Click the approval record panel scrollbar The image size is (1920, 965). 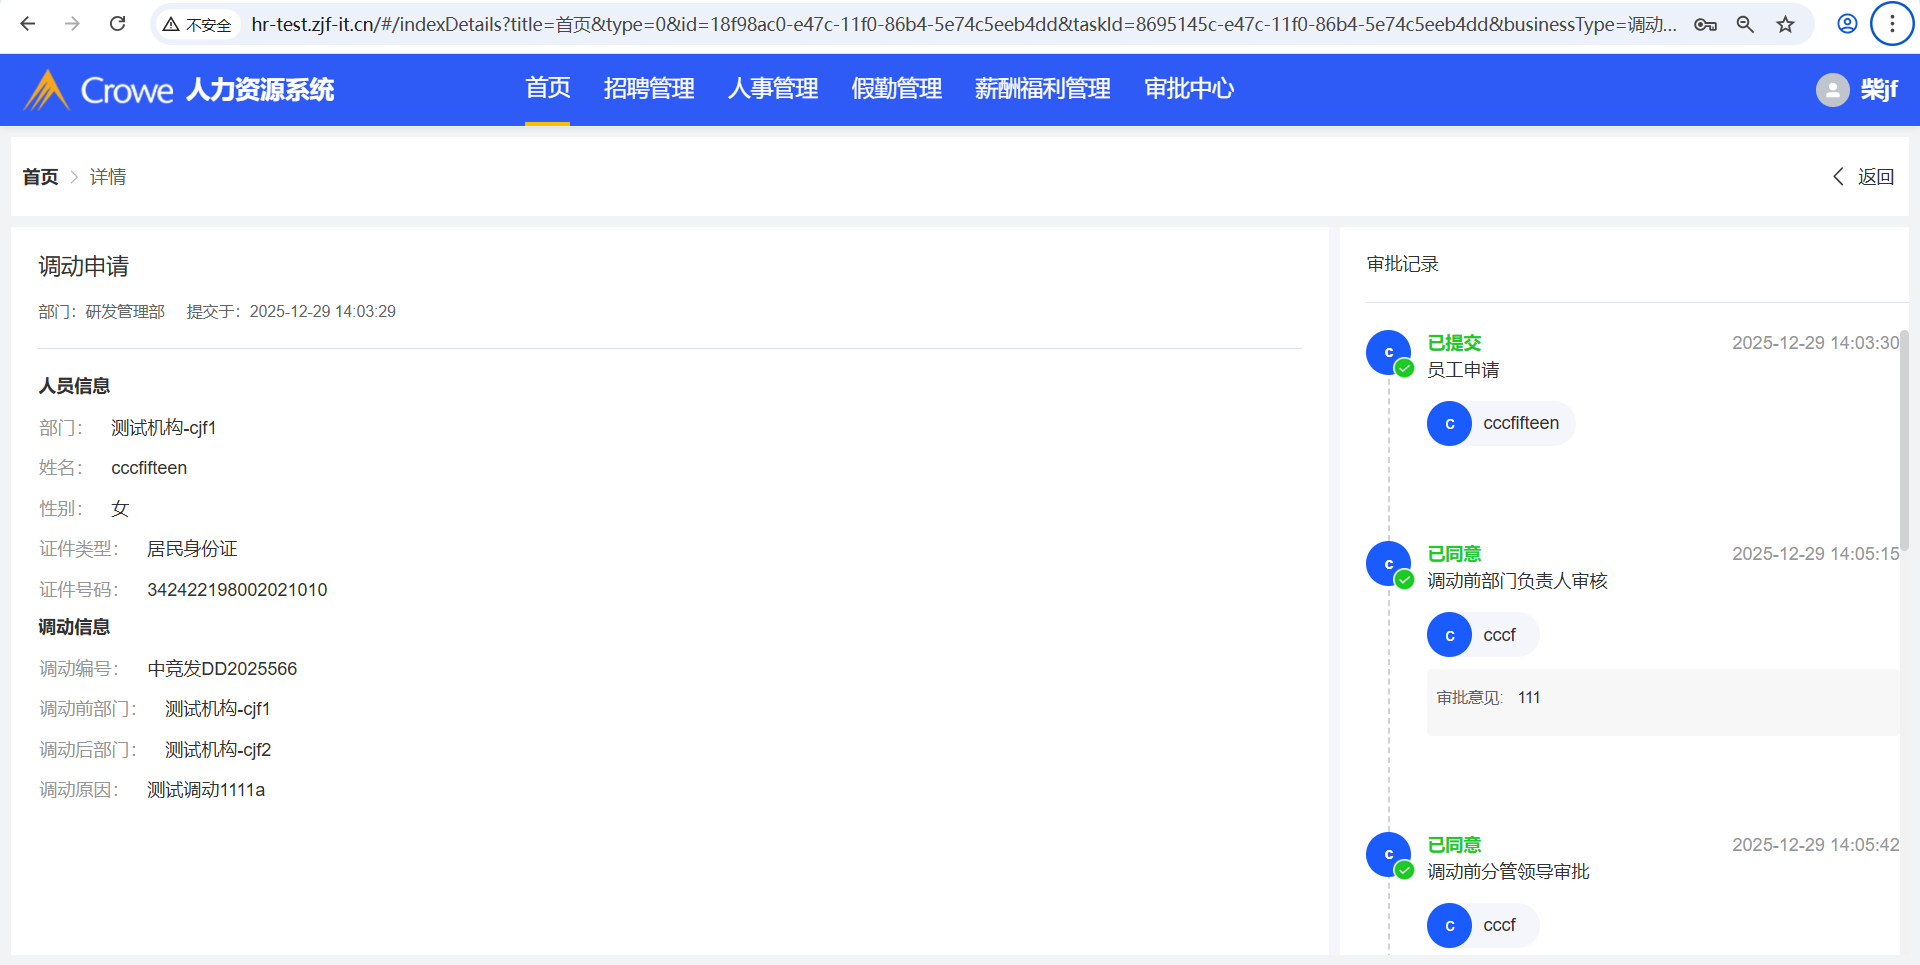tap(1904, 440)
